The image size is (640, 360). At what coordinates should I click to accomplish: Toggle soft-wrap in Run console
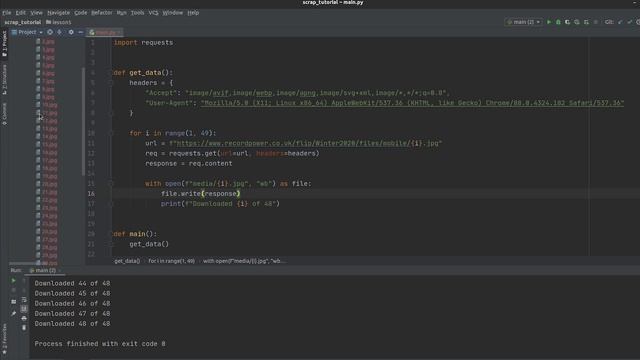(24, 300)
